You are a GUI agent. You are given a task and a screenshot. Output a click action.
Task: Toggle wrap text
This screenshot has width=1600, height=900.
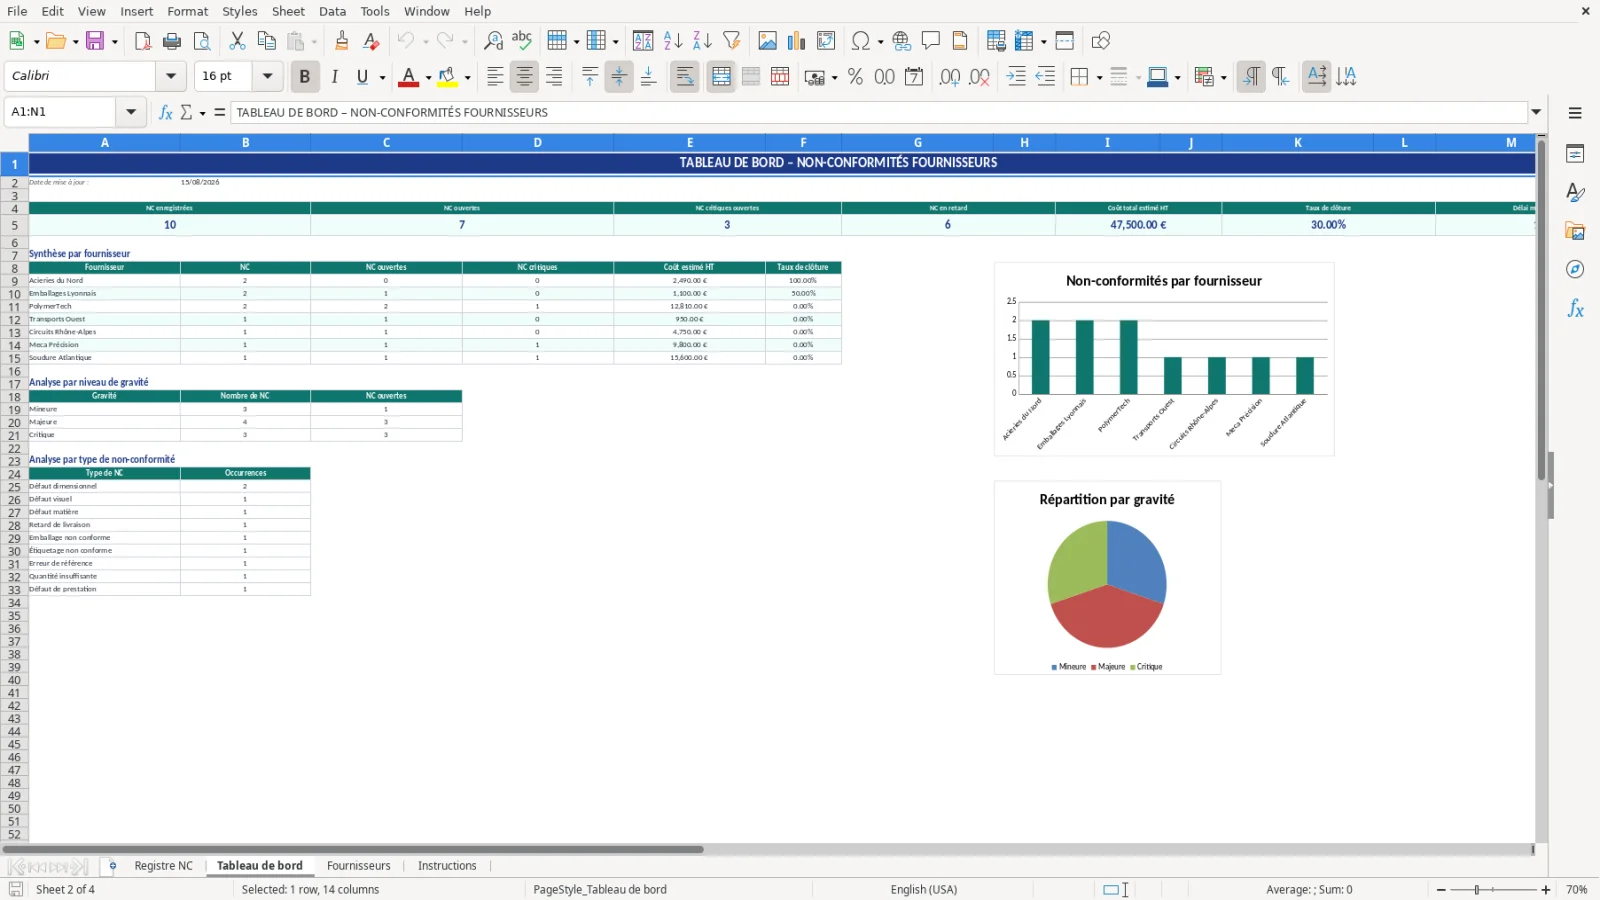(685, 77)
